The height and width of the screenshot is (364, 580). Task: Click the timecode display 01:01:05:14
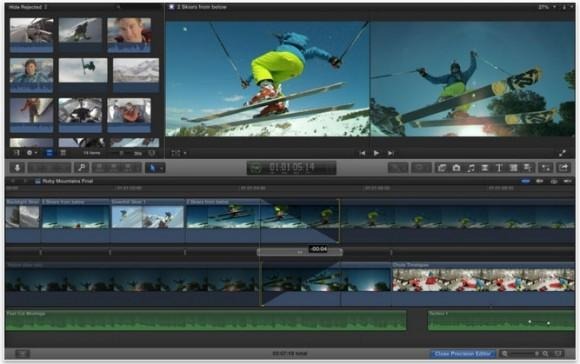pyautogui.click(x=291, y=168)
